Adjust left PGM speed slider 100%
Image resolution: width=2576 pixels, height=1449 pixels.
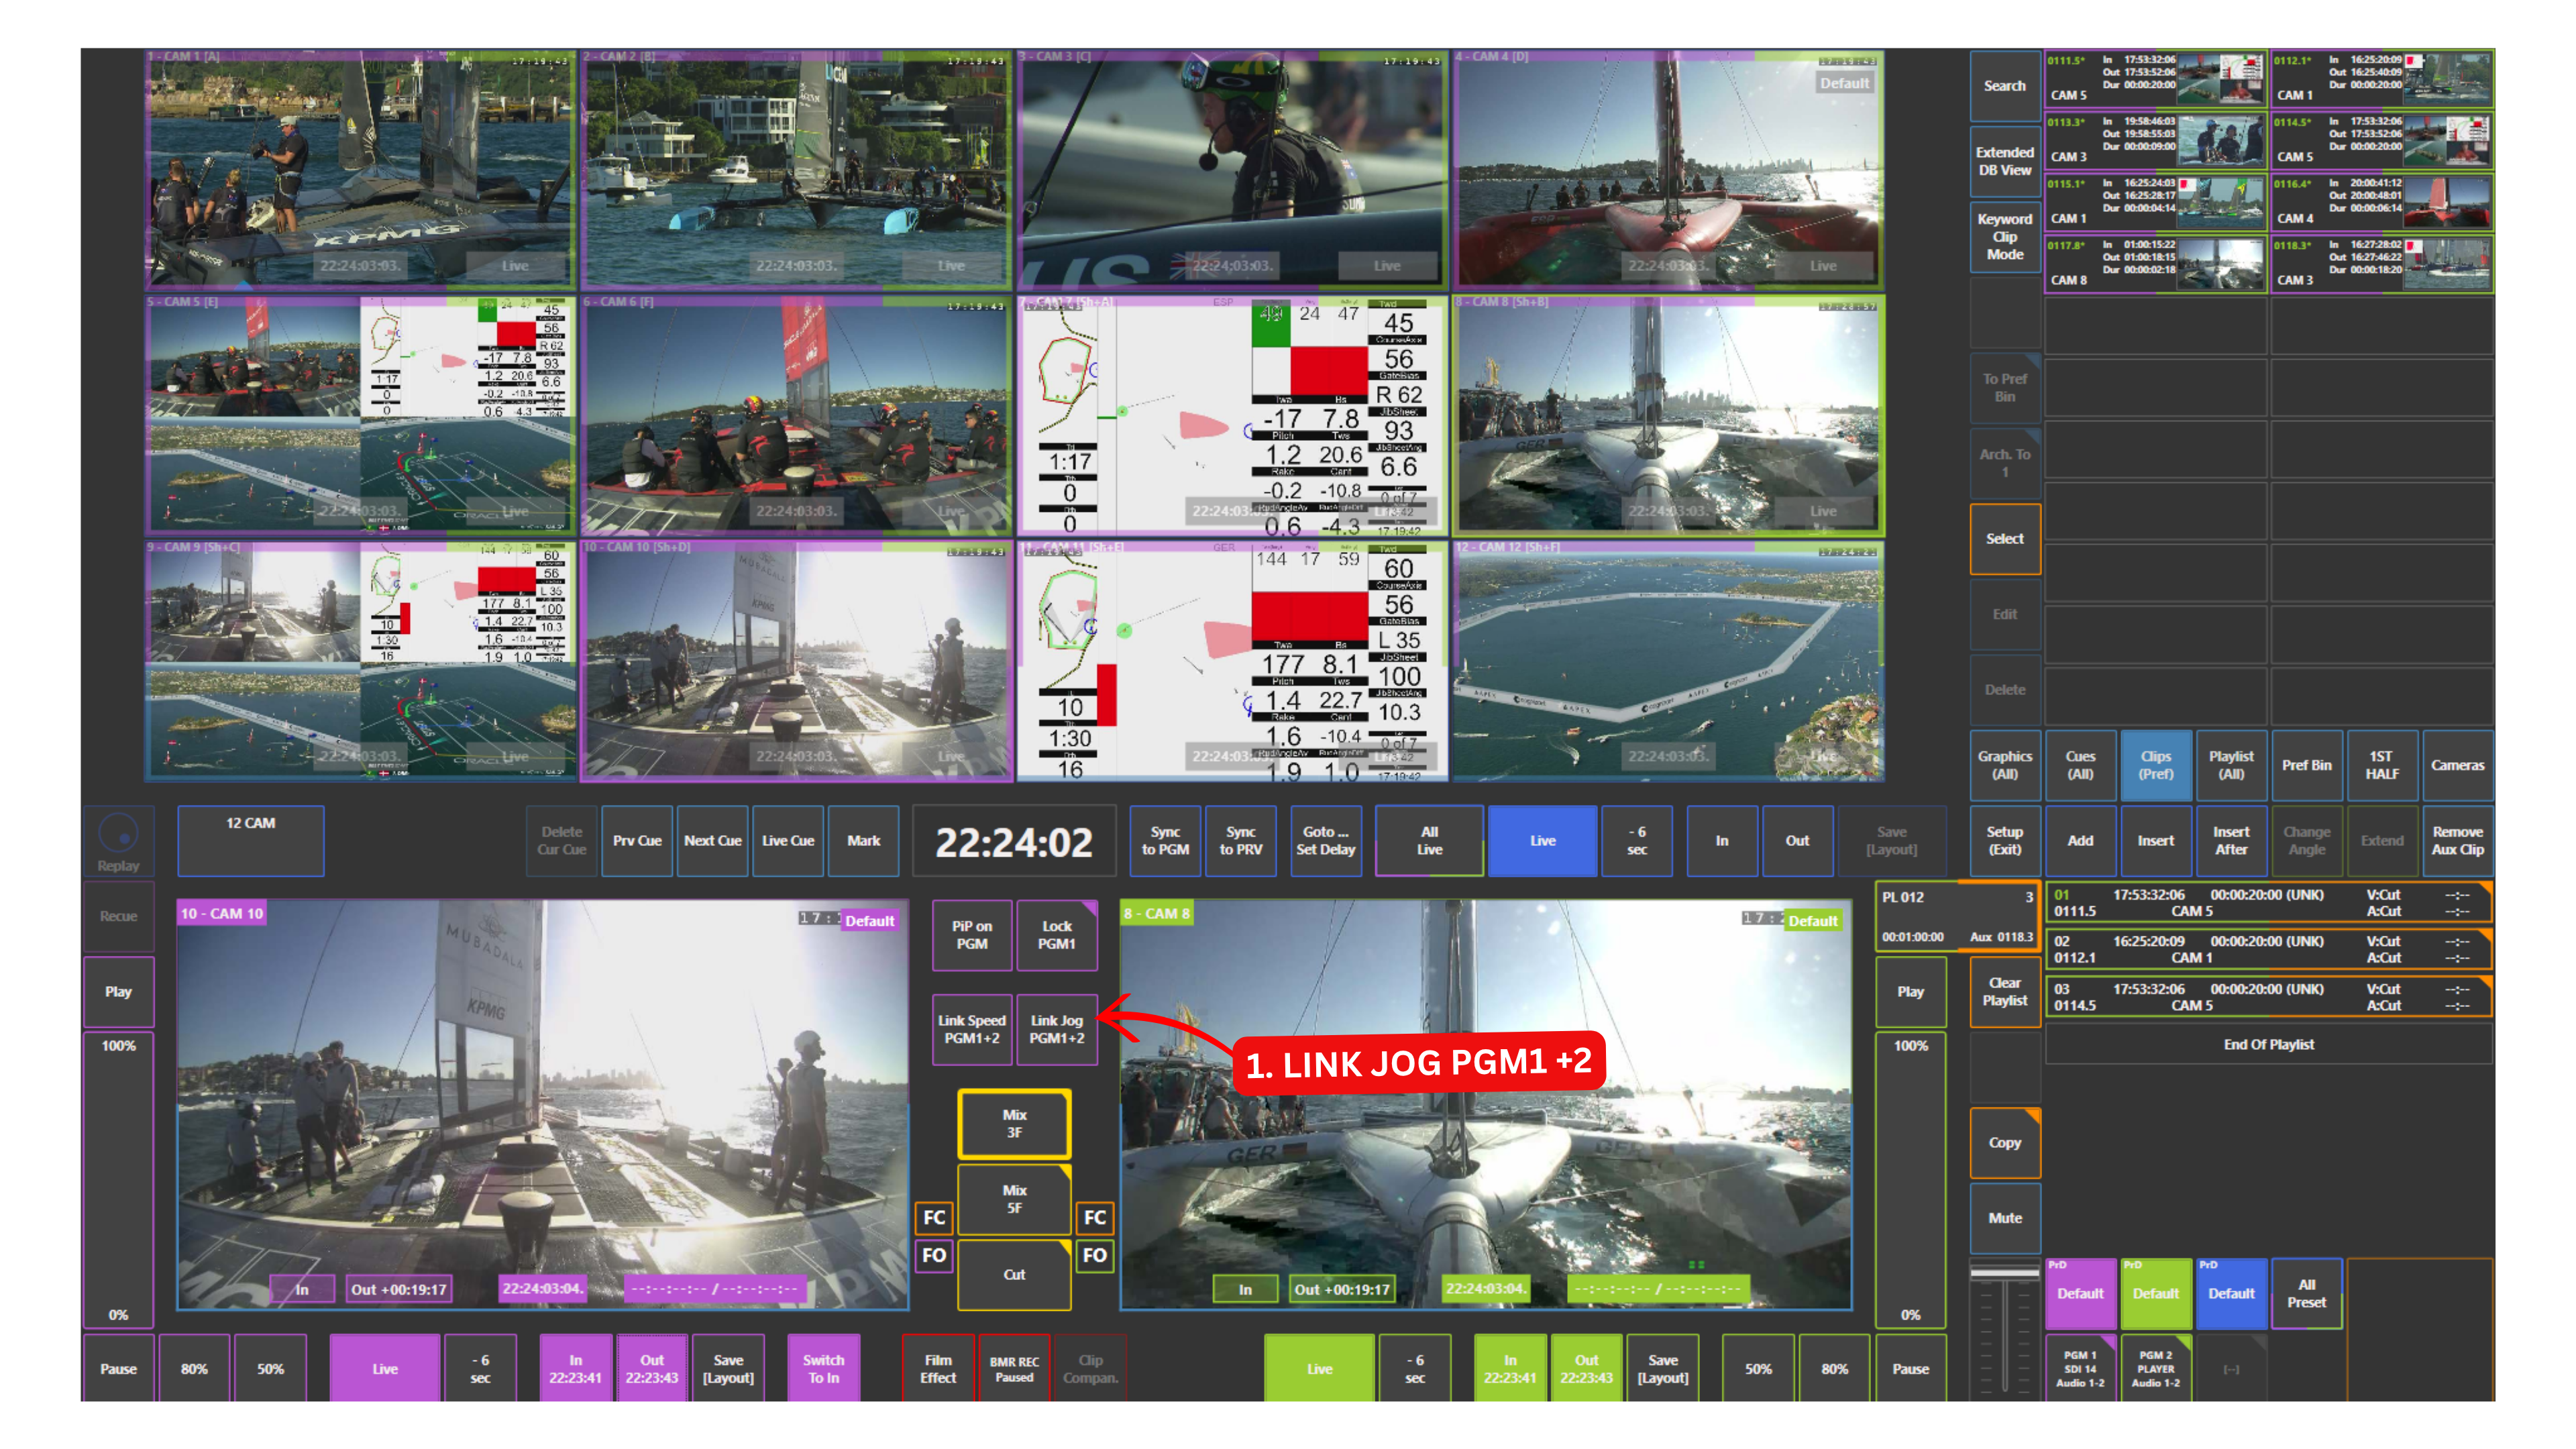click(x=118, y=1180)
